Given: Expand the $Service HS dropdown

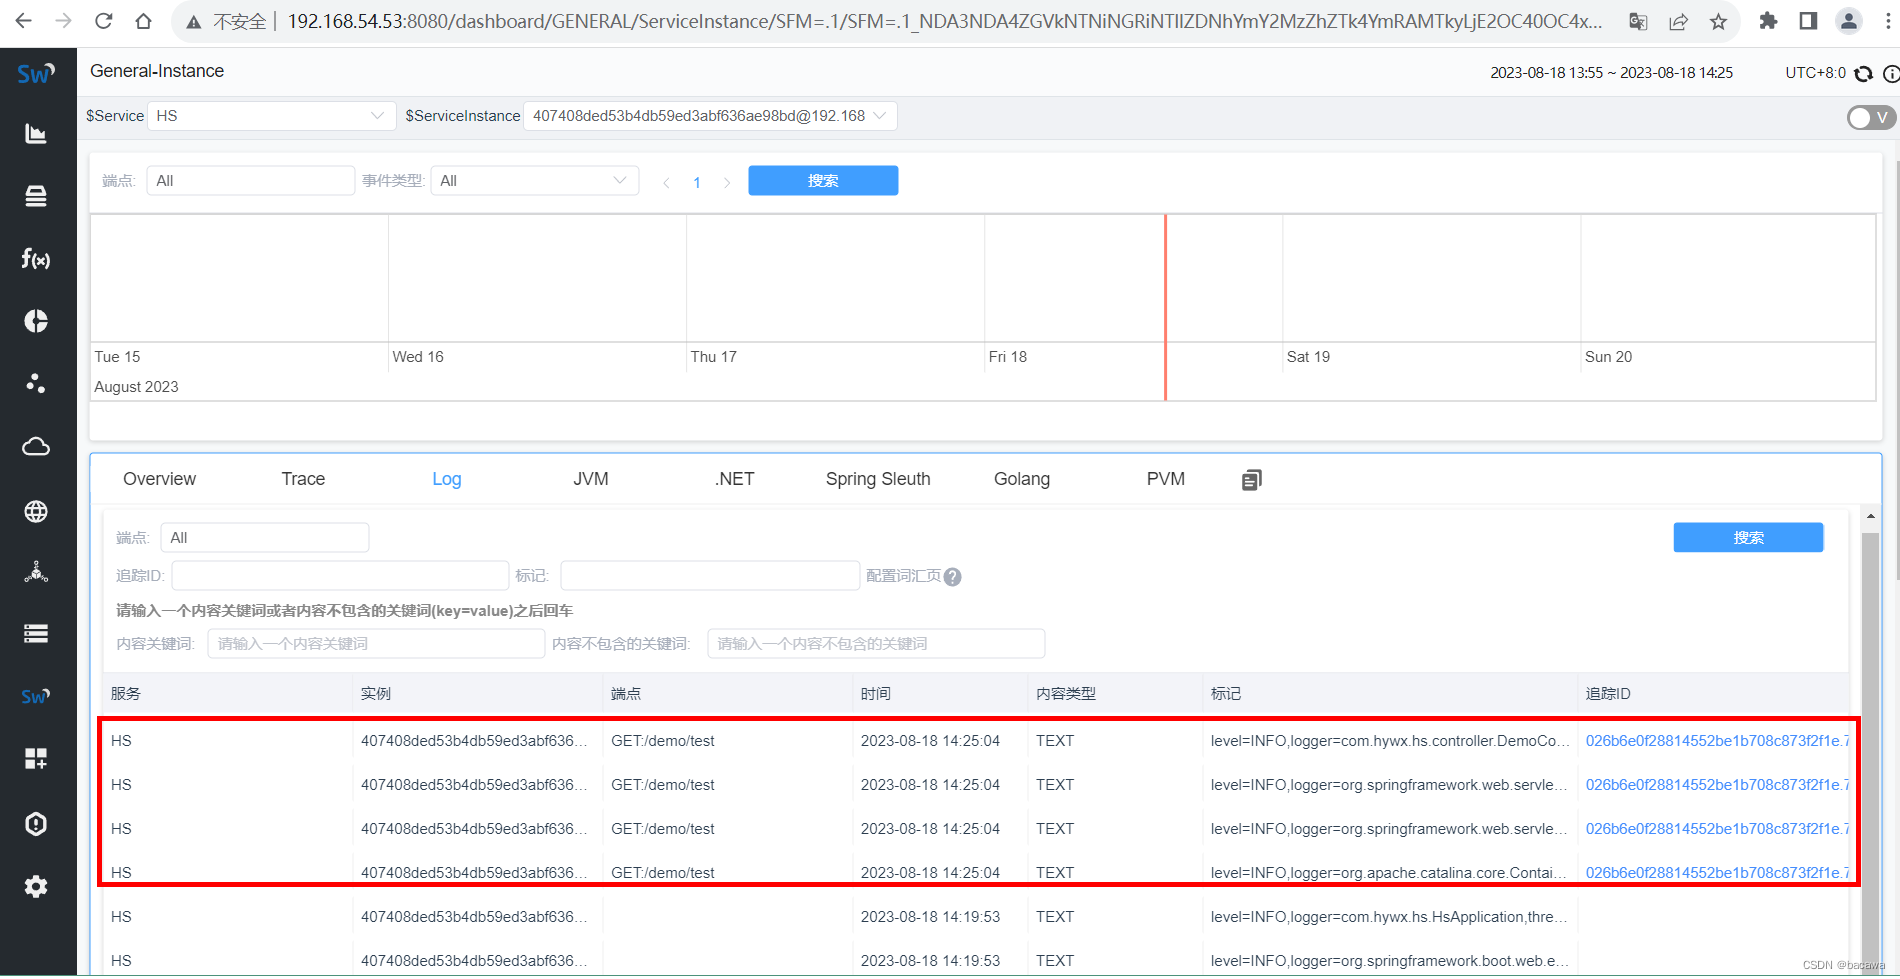Looking at the screenshot, I should (270, 116).
